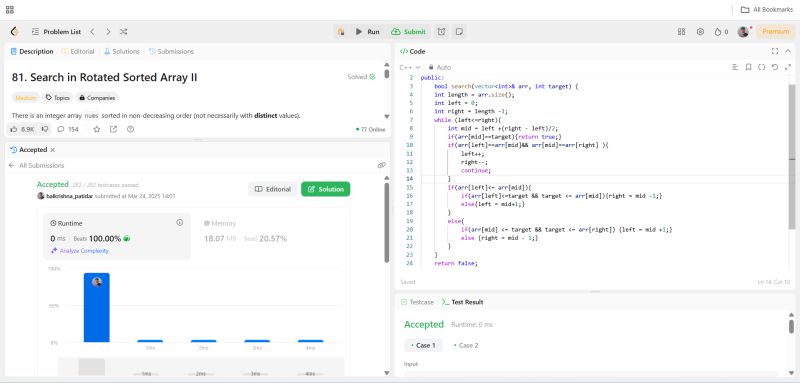
Task: Open the user profile avatar
Action: [743, 32]
